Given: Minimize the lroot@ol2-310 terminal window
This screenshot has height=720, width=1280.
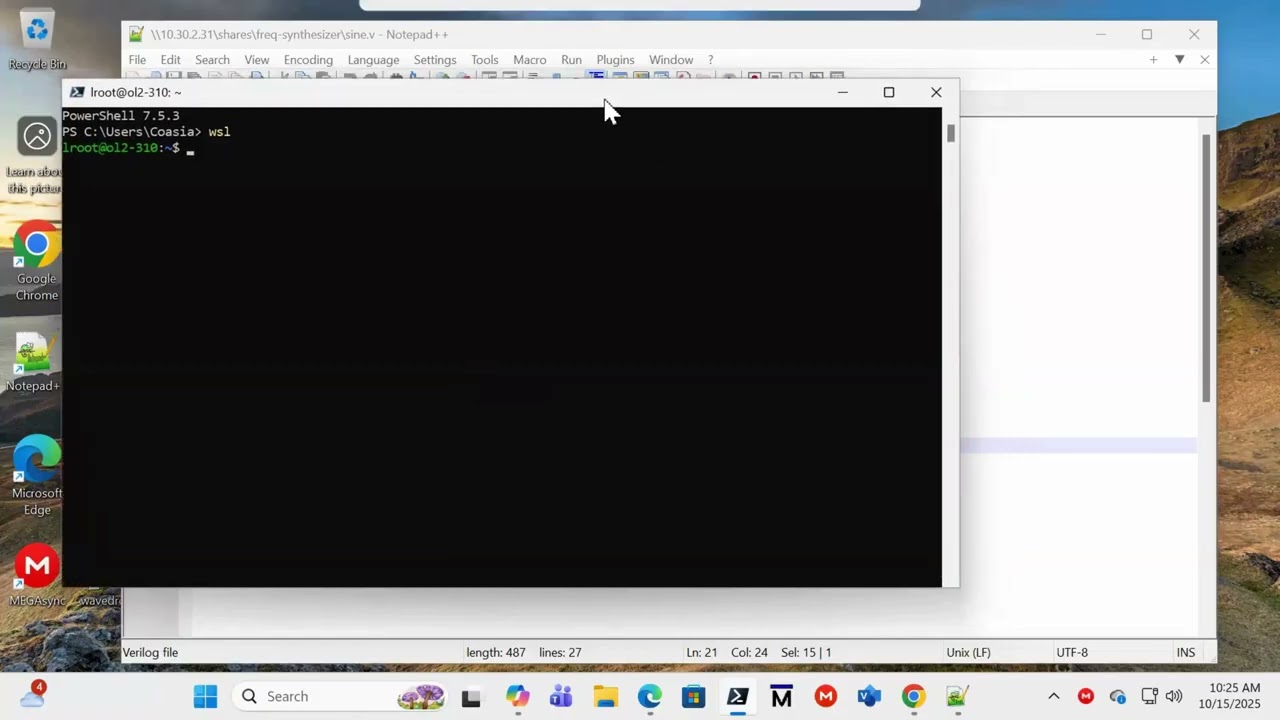Looking at the screenshot, I should [x=842, y=92].
